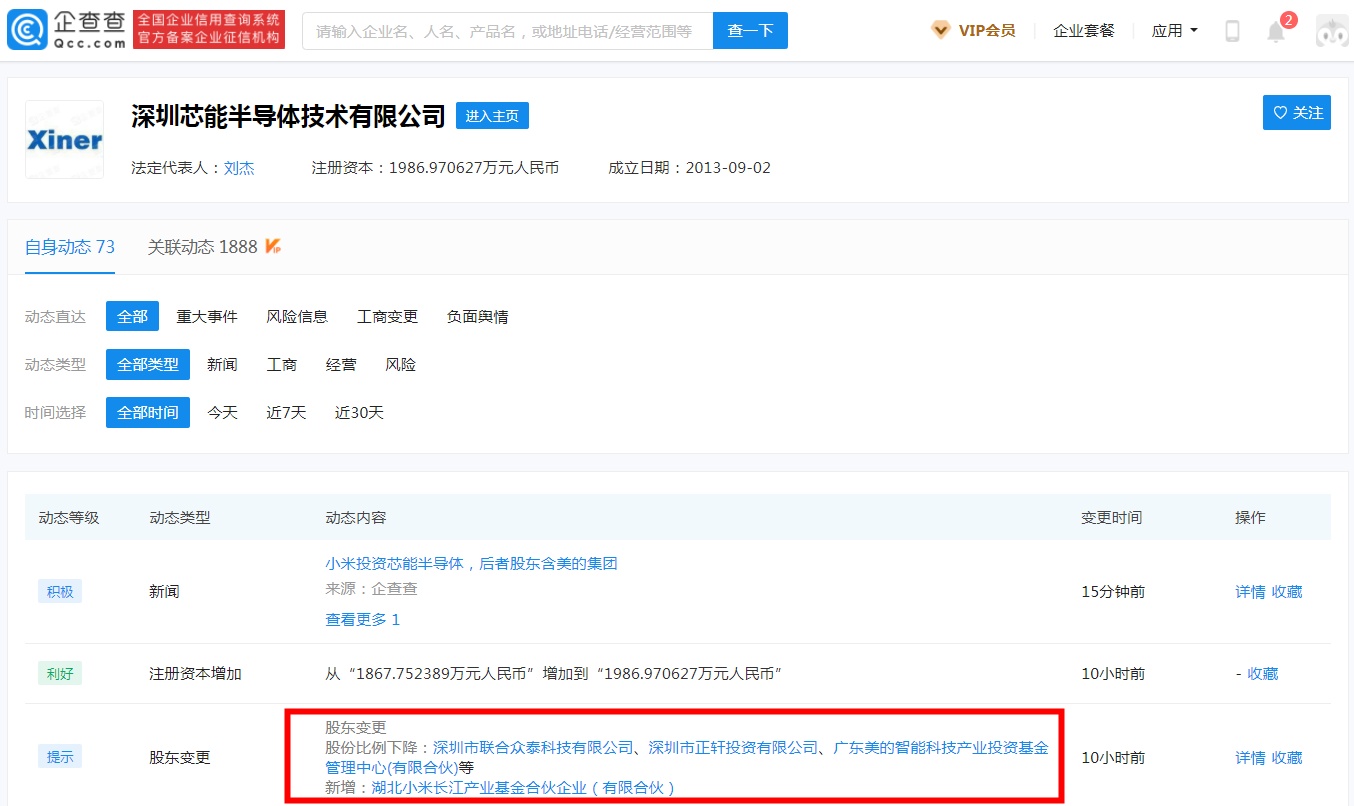Screen dimensions: 1354x806
Task: Click the 关注 follow button
Action: coord(1296,113)
